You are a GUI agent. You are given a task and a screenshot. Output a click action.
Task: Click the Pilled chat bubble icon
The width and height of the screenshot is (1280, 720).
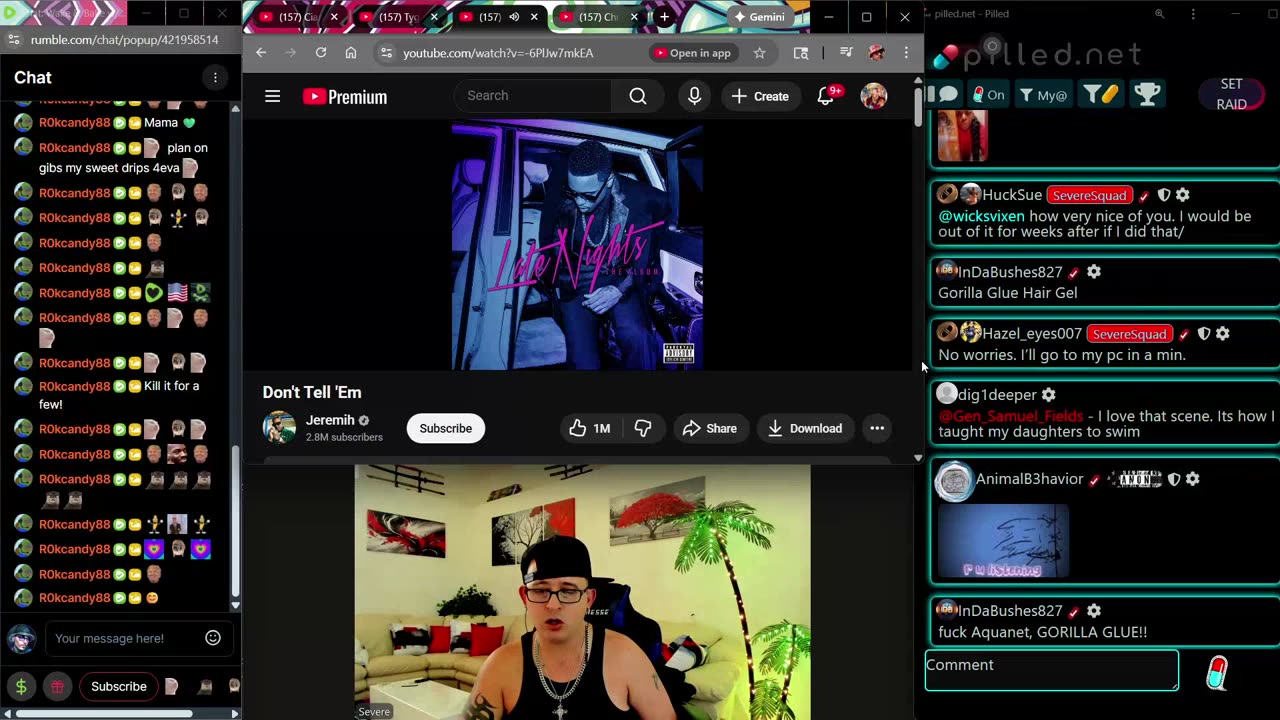[948, 95]
